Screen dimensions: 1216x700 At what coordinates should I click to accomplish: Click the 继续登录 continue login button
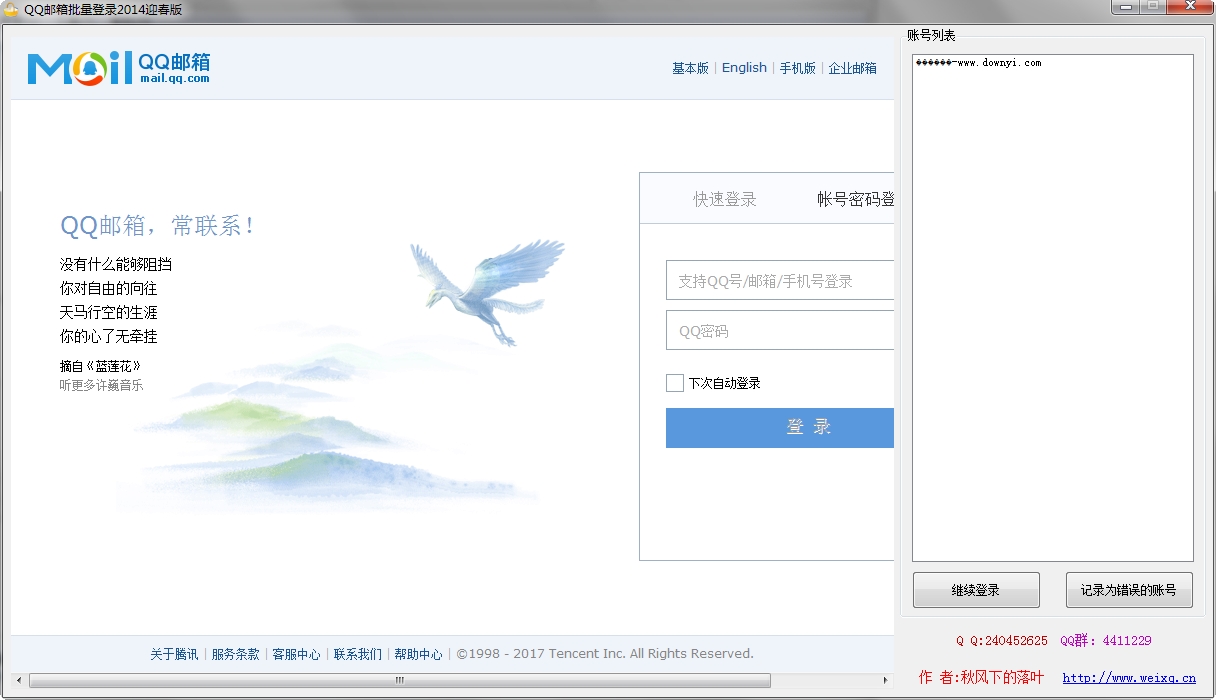tap(975, 590)
